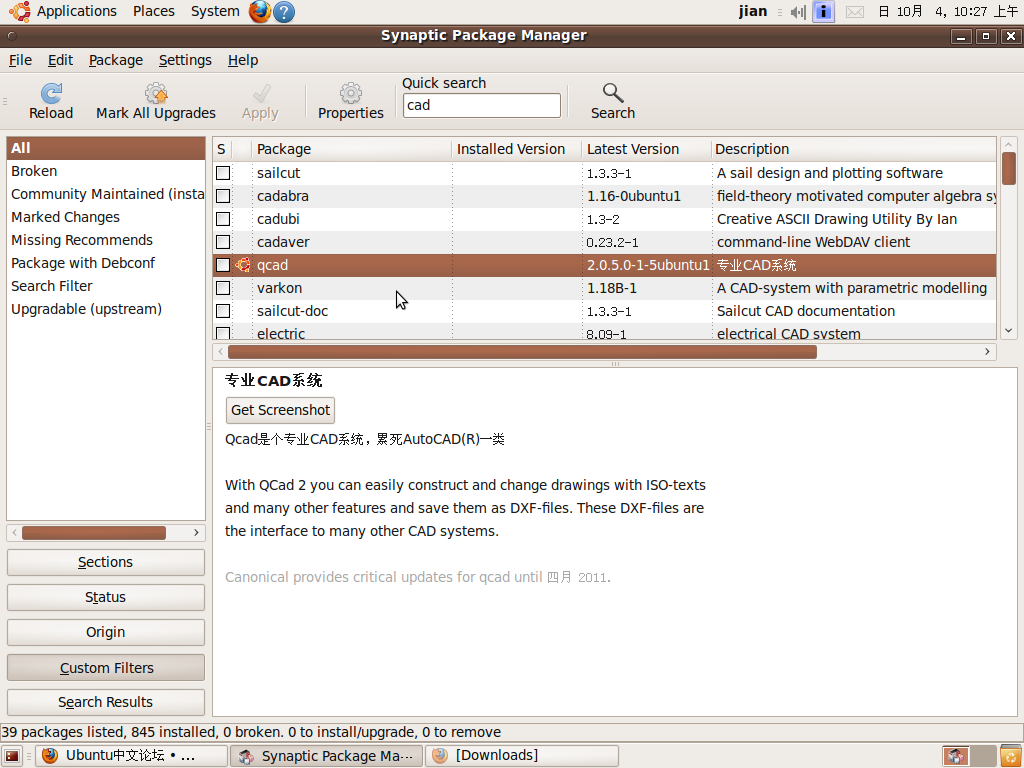The height and width of the screenshot is (768, 1024).
Task: Sort by the Description column header
Action: click(x=854, y=149)
